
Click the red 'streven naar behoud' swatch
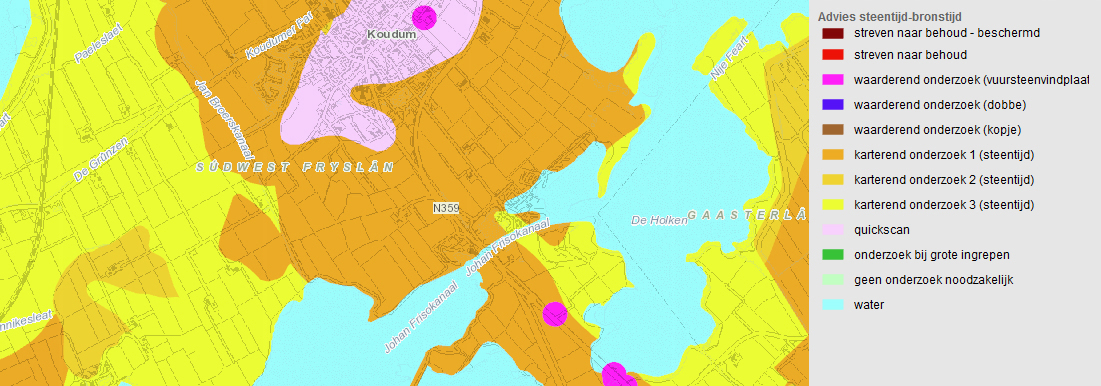[x=833, y=55]
